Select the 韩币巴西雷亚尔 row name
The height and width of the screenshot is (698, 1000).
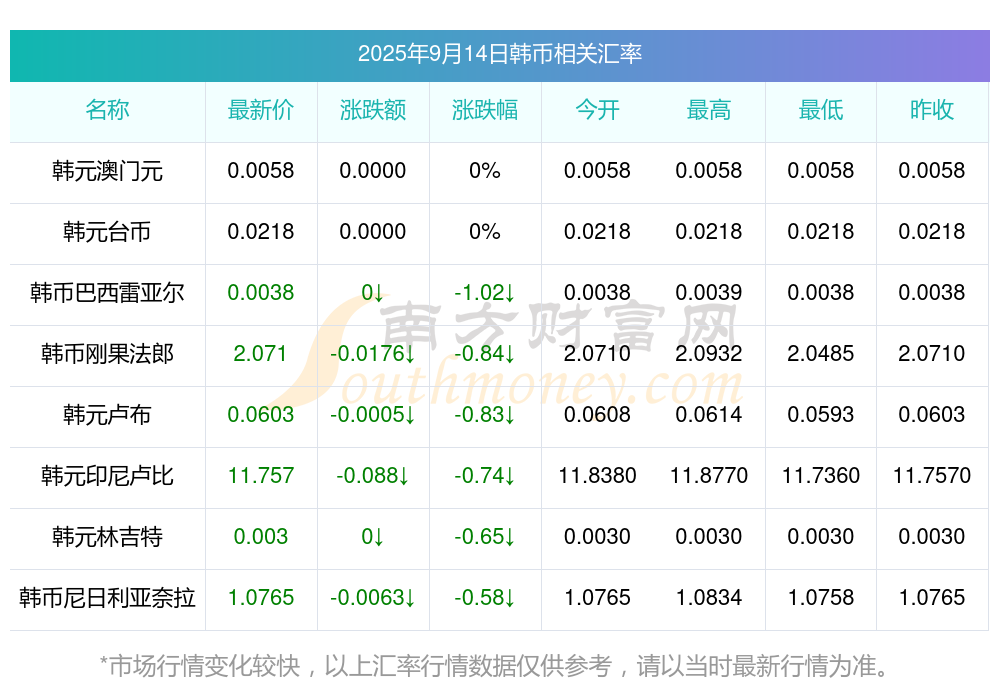point(107,293)
